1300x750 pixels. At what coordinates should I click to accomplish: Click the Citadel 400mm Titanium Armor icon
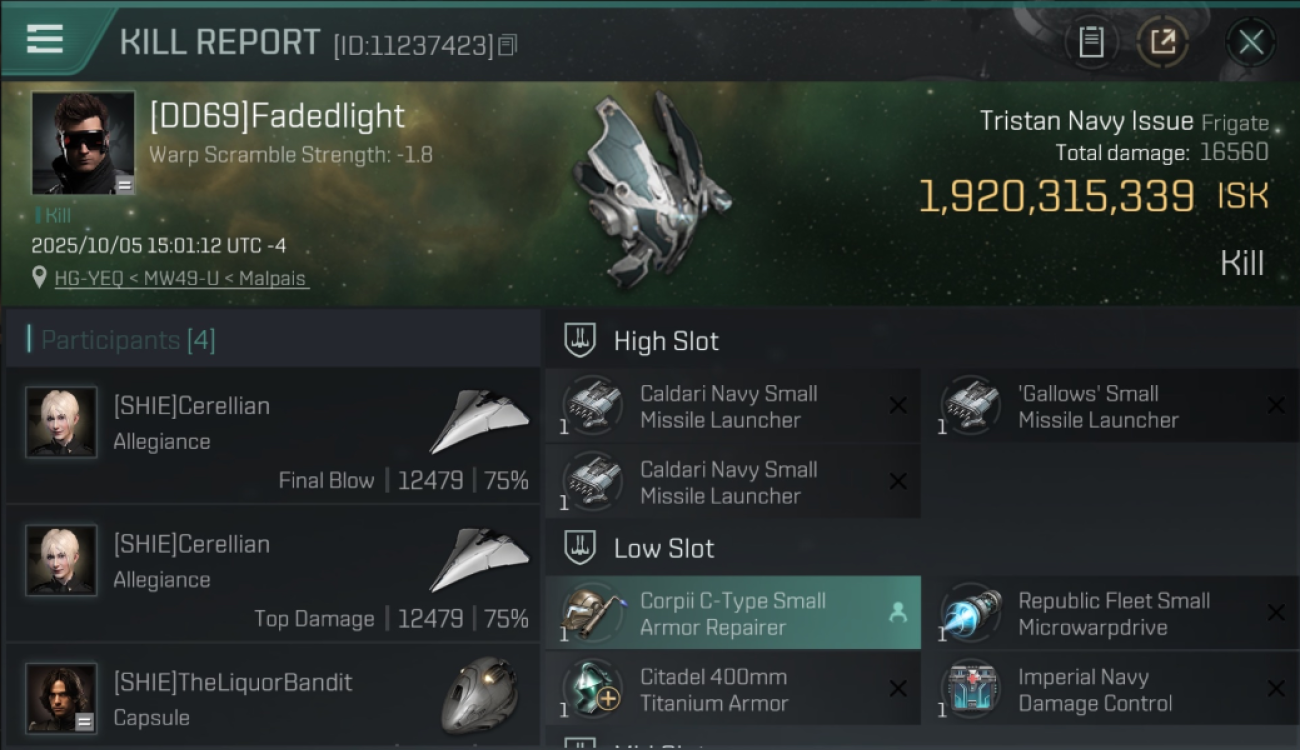593,690
